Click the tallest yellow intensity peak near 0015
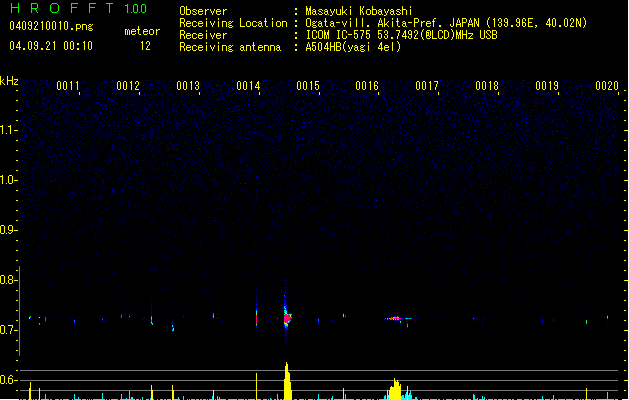 pos(287,381)
